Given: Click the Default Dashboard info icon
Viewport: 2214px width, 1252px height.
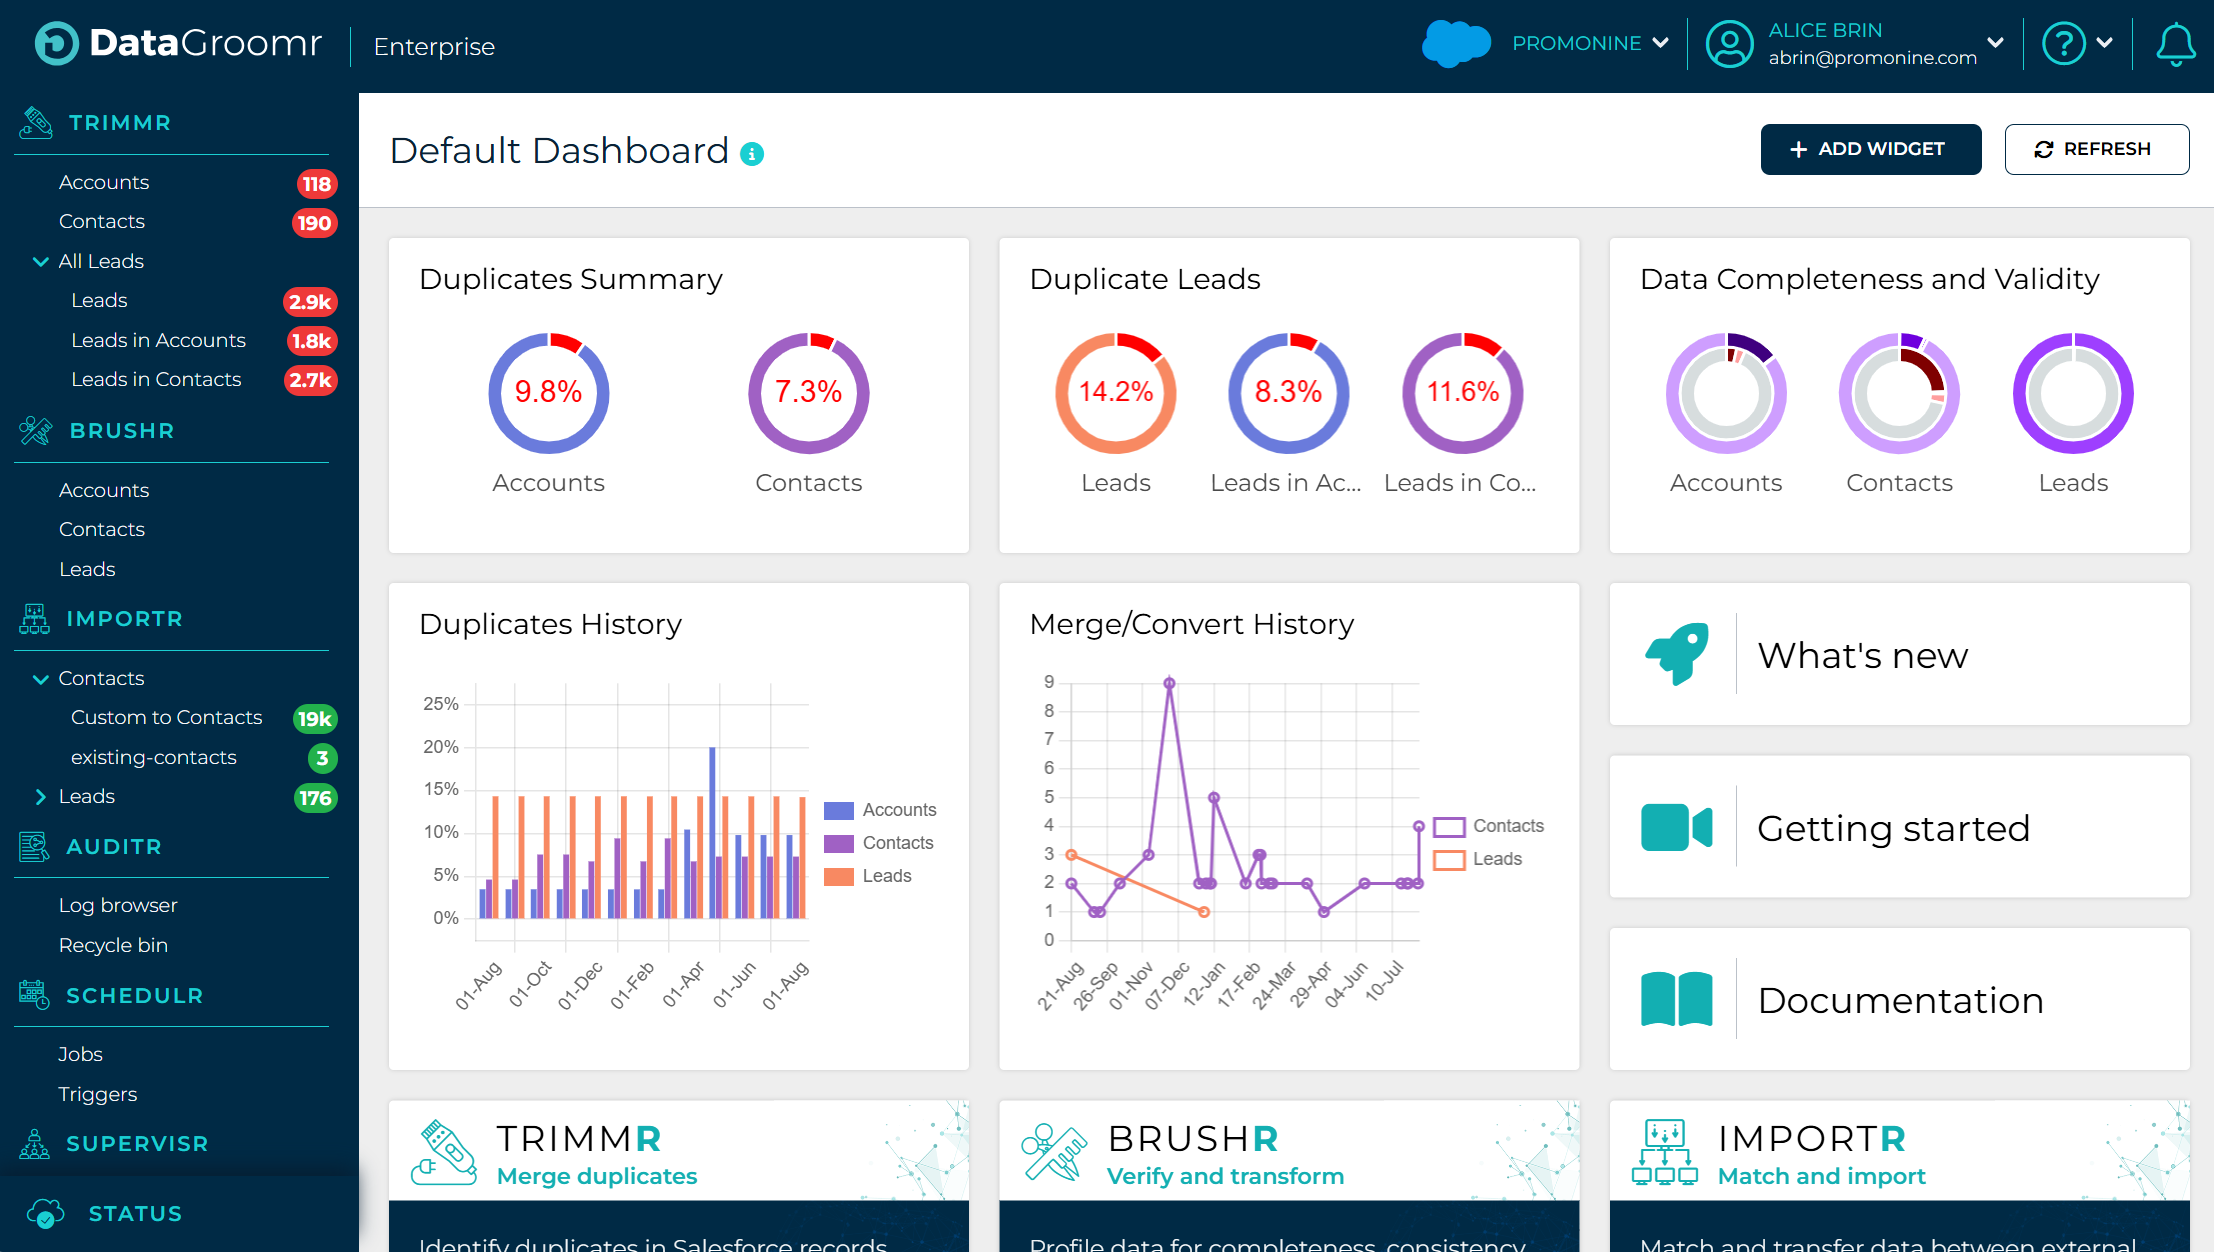Looking at the screenshot, I should pyautogui.click(x=752, y=154).
